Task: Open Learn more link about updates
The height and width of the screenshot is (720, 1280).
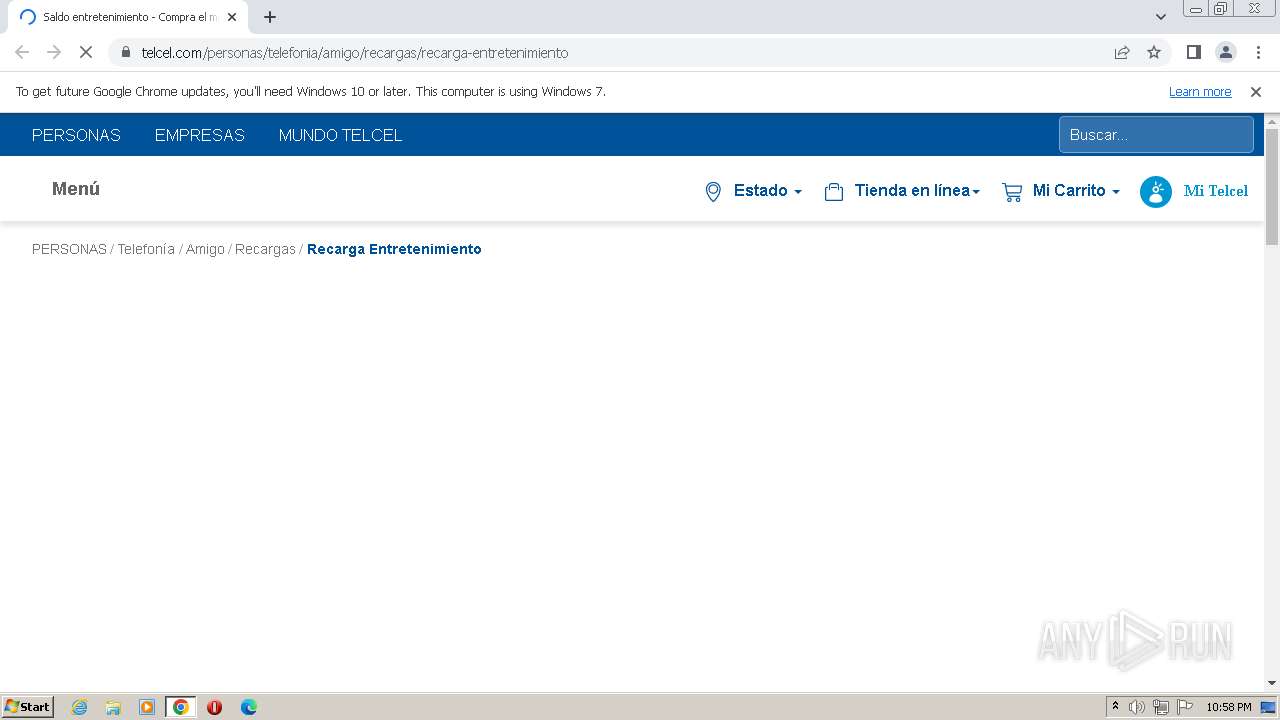Action: [1200, 92]
